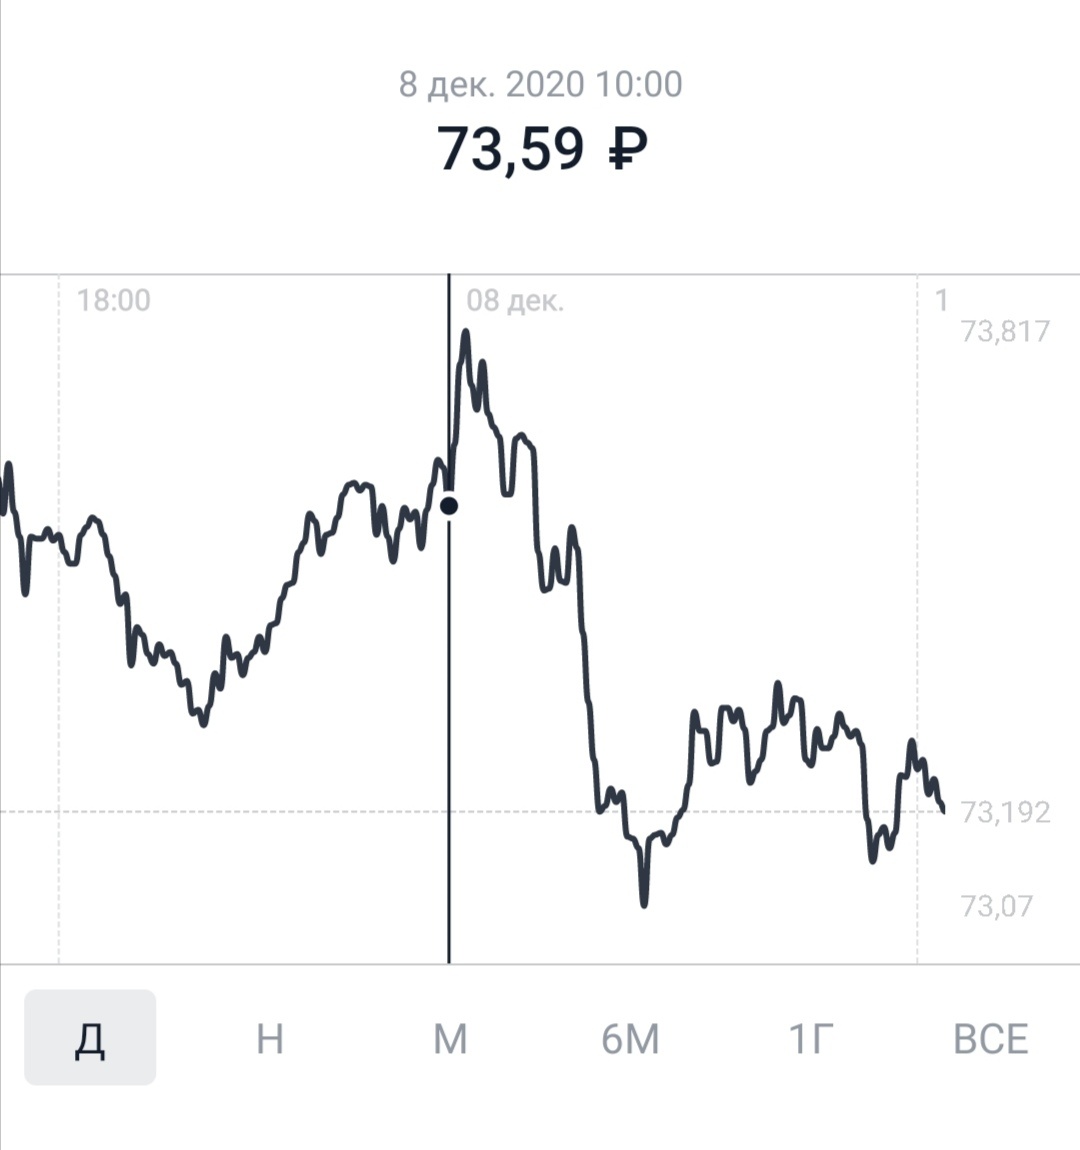Click the 18:00 time axis label
The width and height of the screenshot is (1080, 1150).
coord(114,300)
